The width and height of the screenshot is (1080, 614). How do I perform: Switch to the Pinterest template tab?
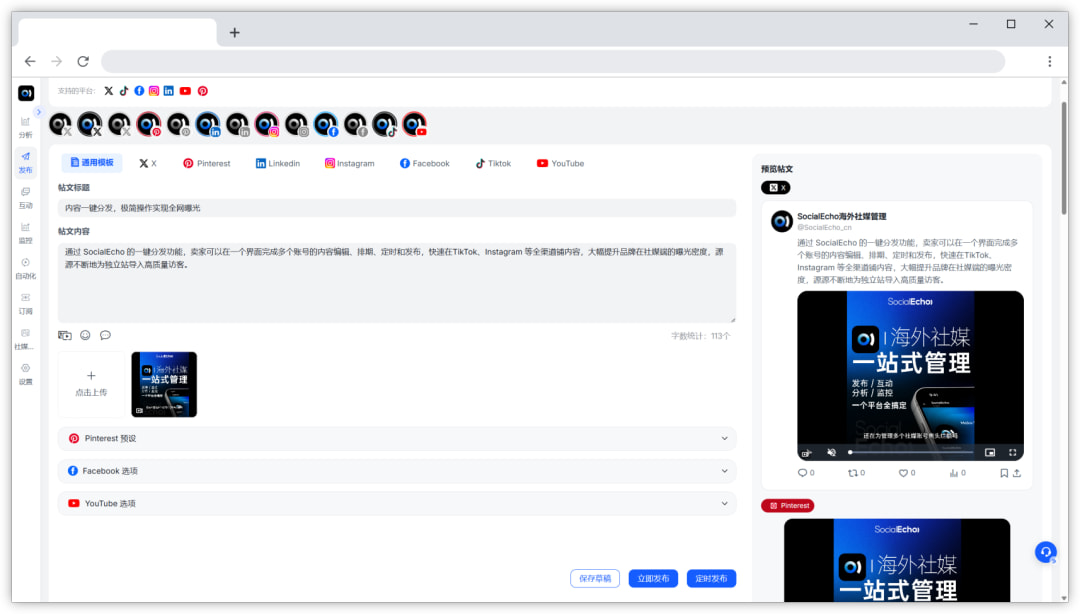[207, 163]
